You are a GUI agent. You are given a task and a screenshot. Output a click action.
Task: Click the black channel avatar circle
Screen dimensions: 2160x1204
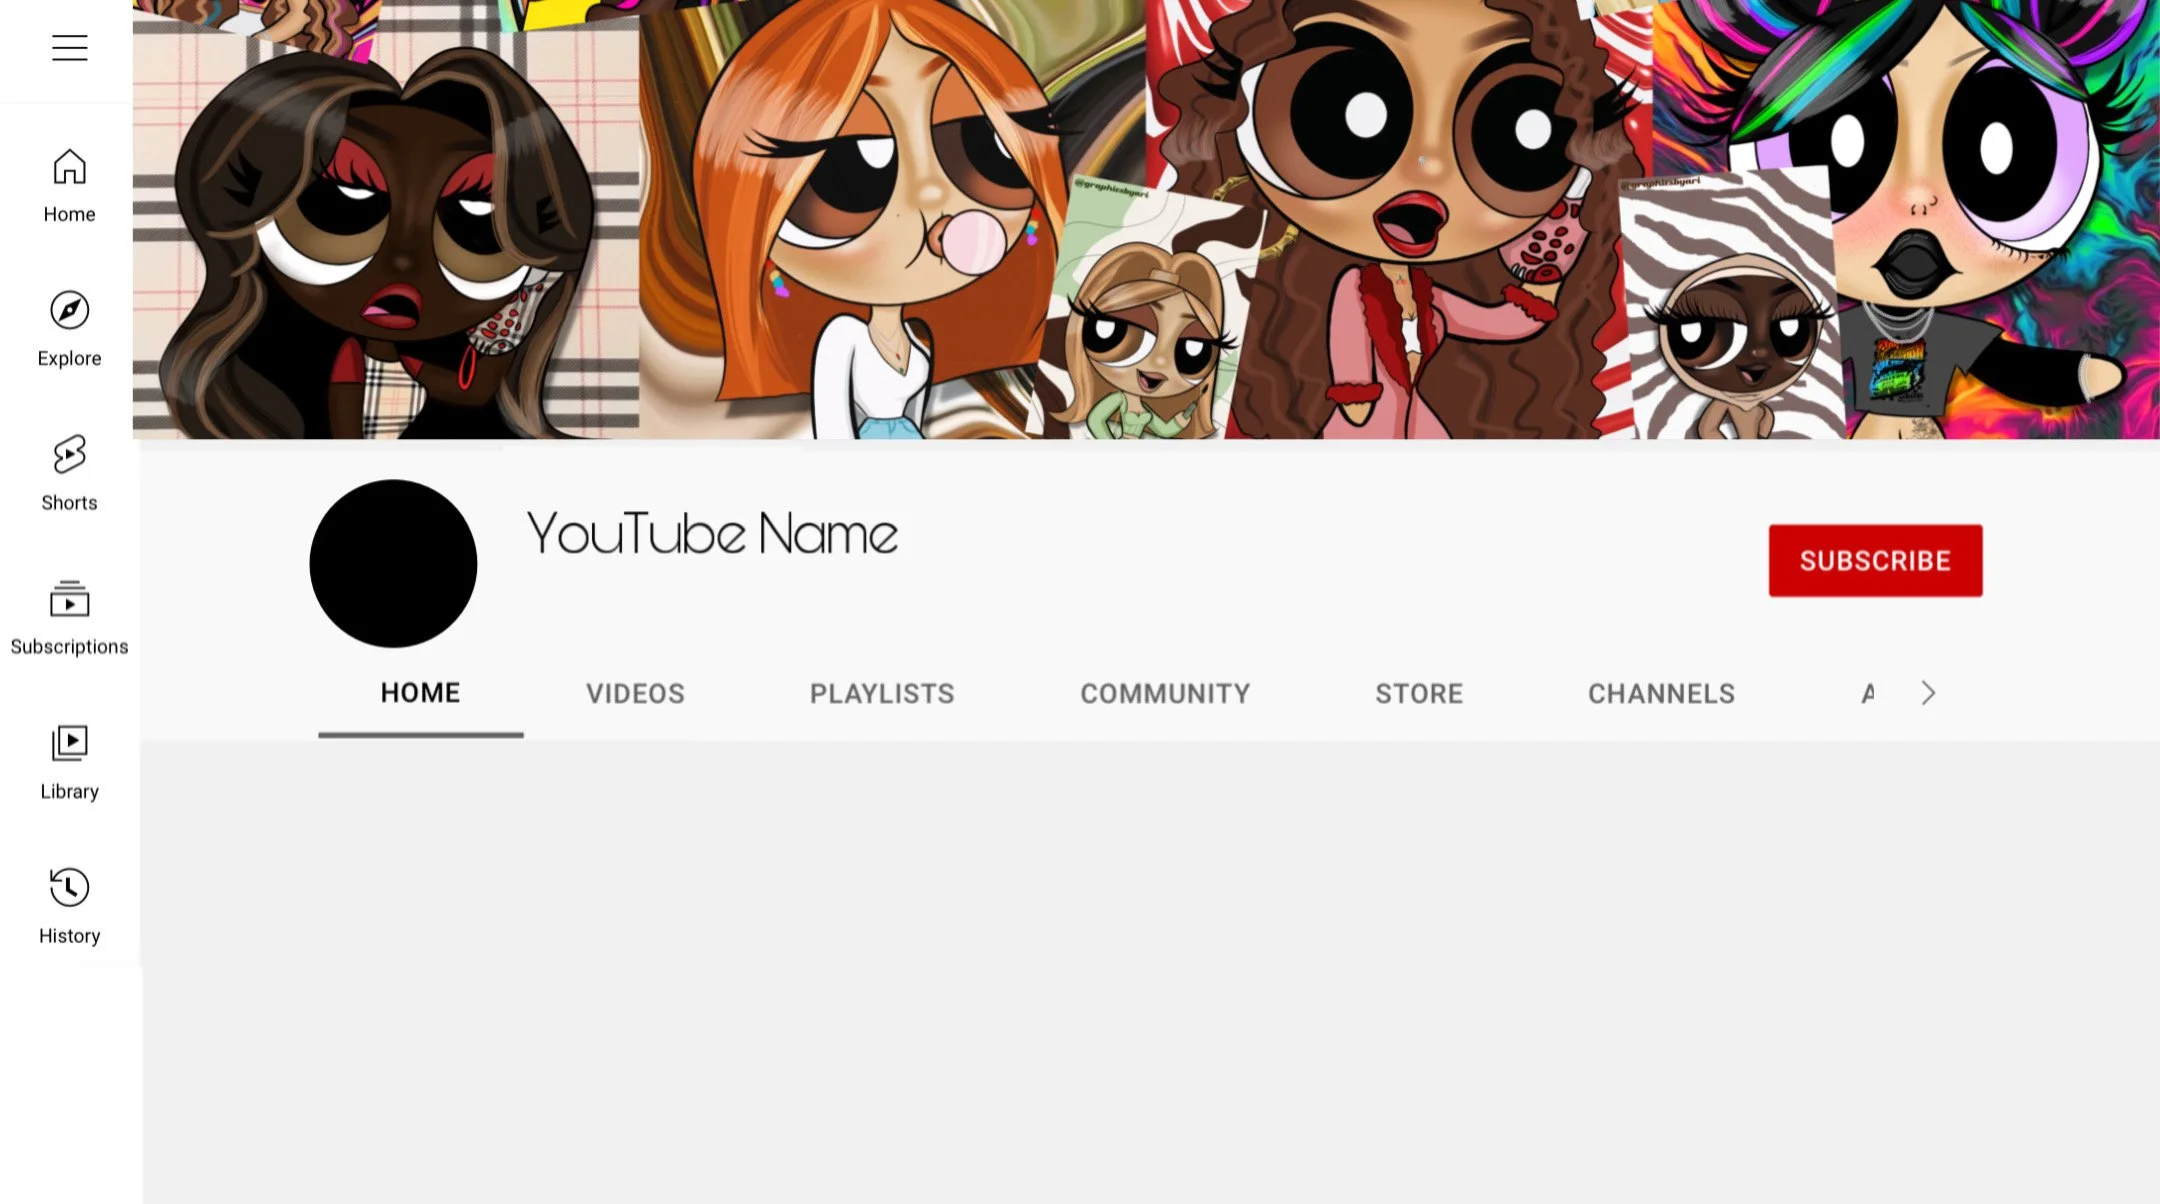tap(393, 563)
